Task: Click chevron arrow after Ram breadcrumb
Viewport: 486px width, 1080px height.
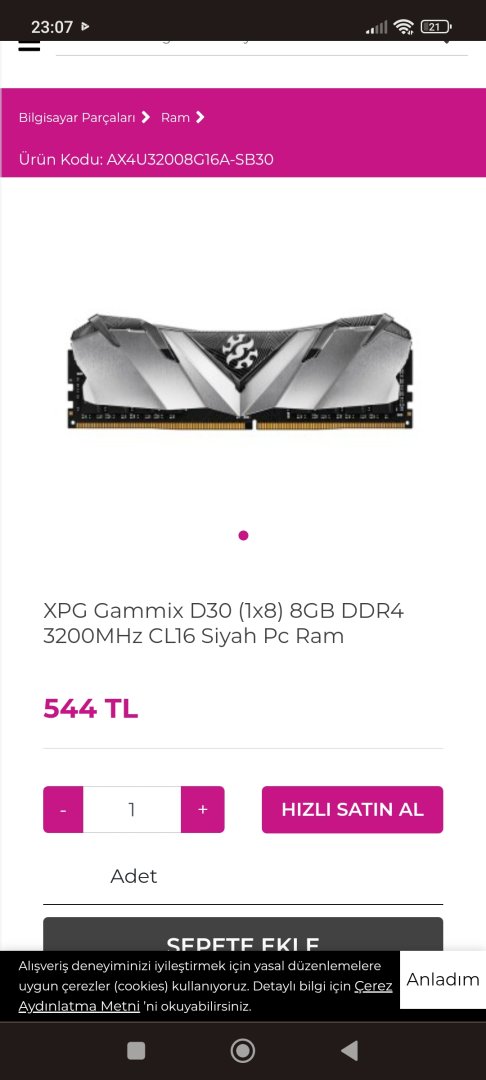Action: tap(200, 117)
